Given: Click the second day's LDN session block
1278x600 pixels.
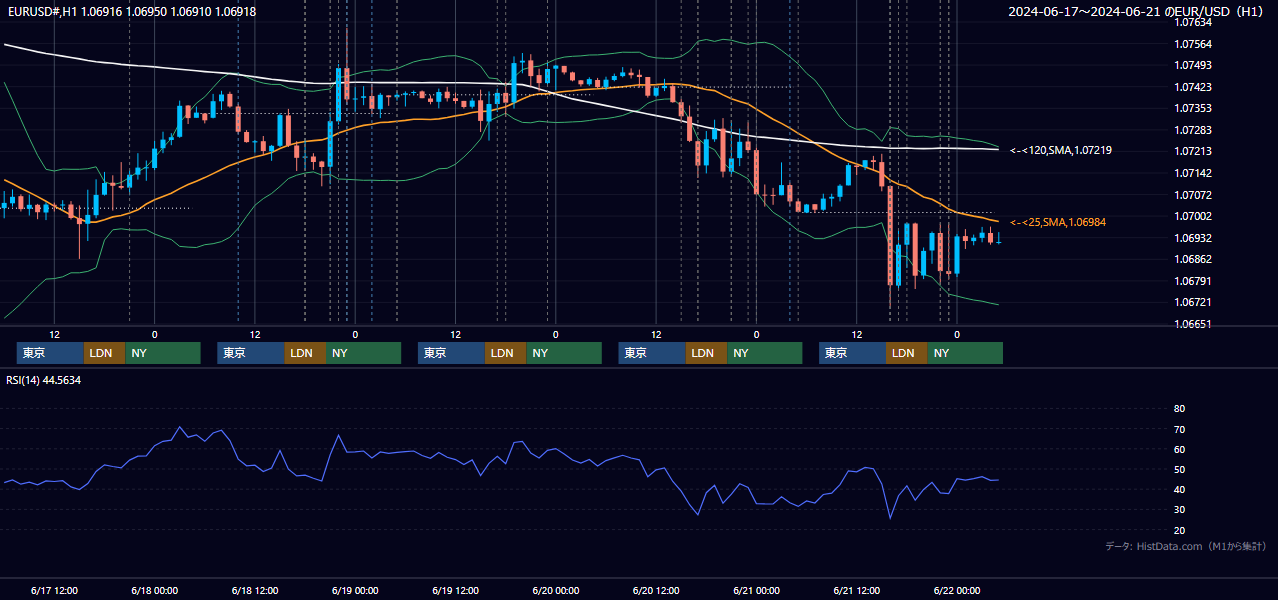Looking at the screenshot, I should 305,353.
